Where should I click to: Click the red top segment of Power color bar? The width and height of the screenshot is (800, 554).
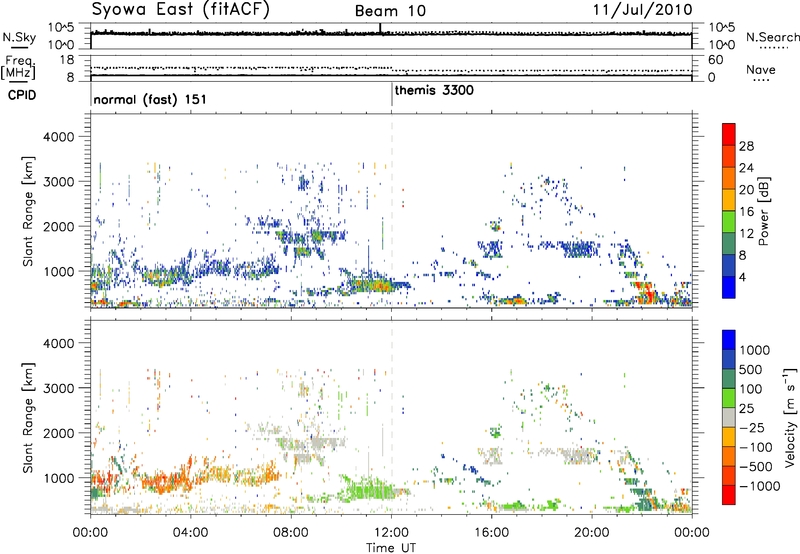point(729,134)
